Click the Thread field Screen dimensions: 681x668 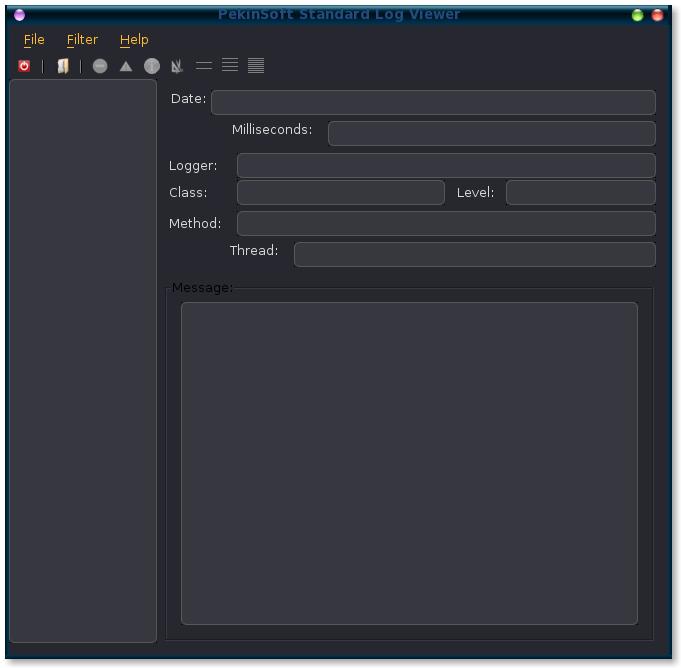pos(475,255)
